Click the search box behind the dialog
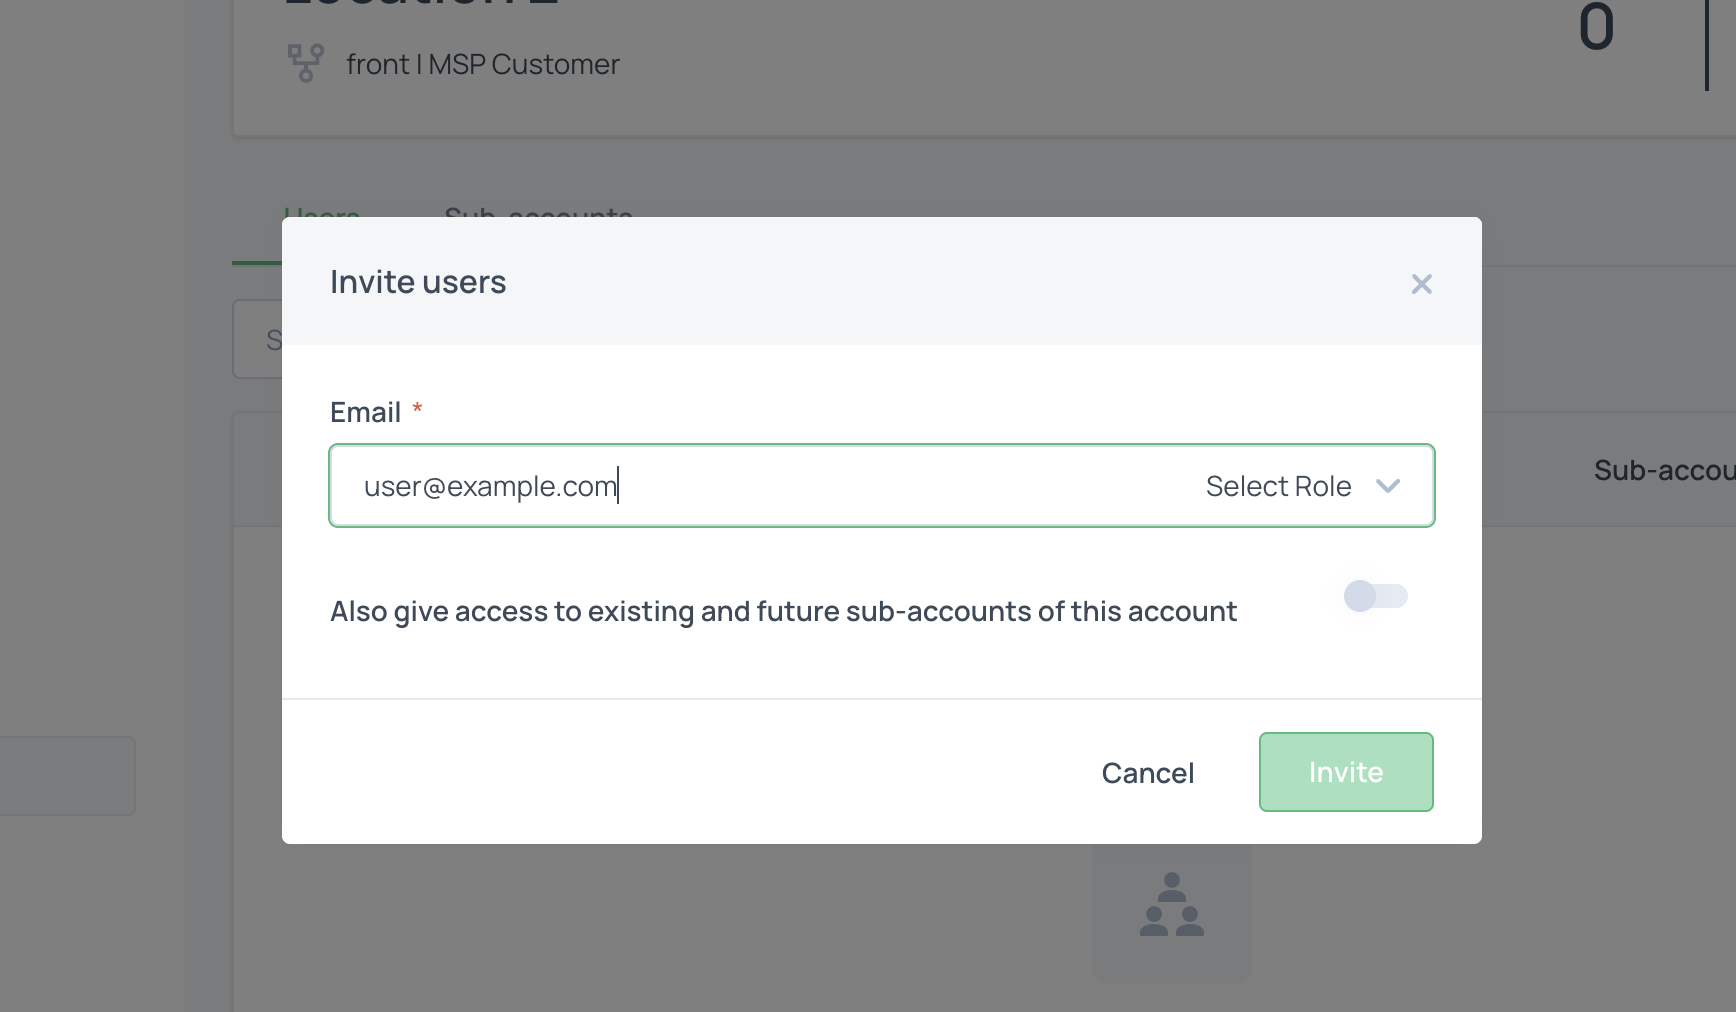The width and height of the screenshot is (1736, 1012). (x=258, y=340)
